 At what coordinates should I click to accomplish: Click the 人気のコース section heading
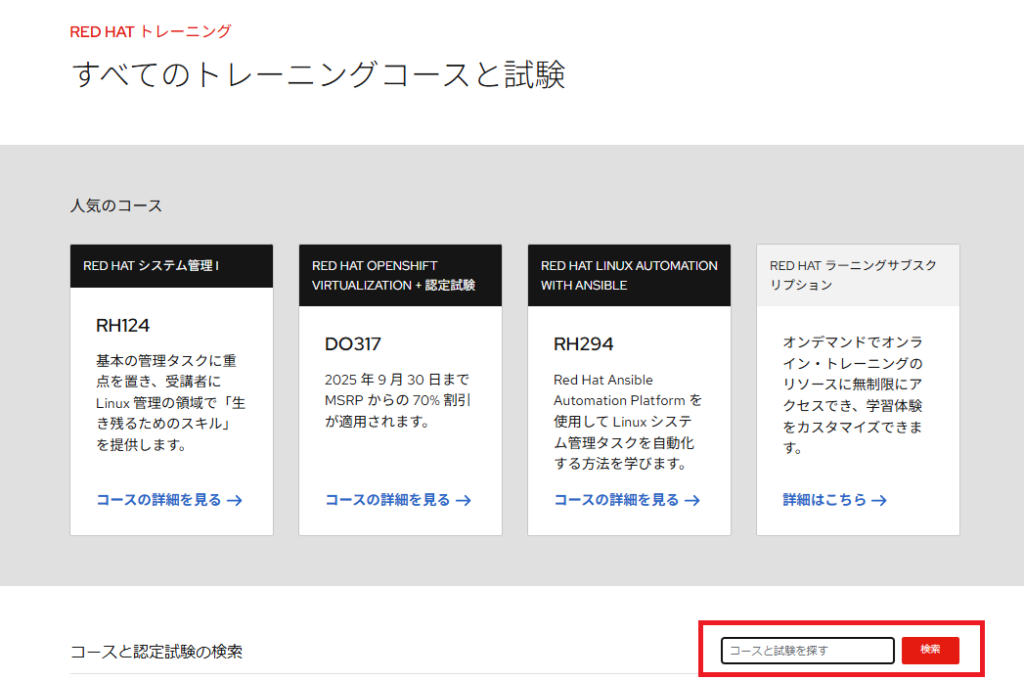(116, 206)
